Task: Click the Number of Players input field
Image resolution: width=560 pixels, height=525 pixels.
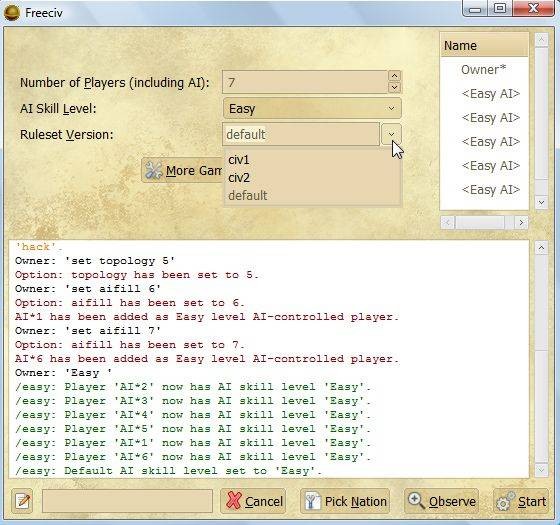Action: 305,82
